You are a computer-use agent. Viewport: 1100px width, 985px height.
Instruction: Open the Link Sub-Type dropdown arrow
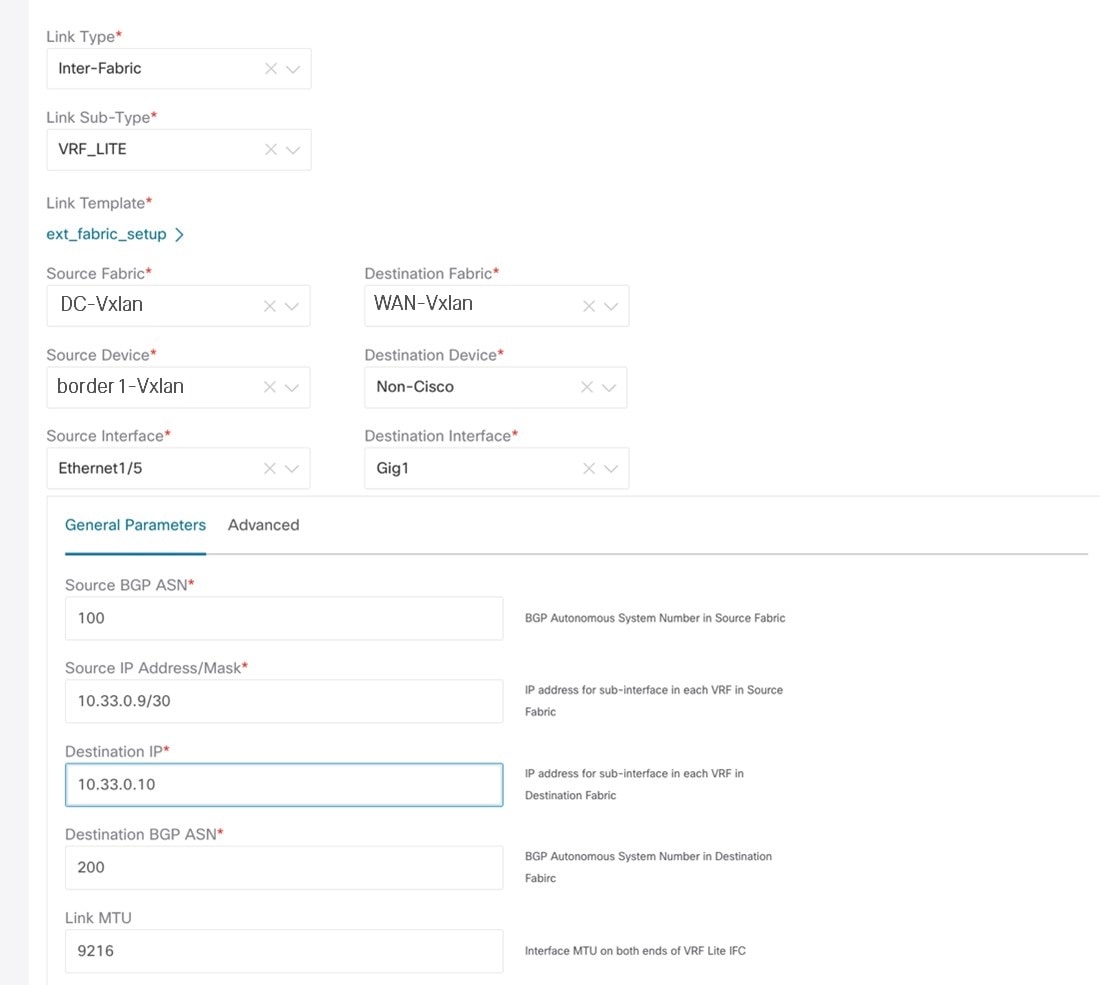[293, 149]
